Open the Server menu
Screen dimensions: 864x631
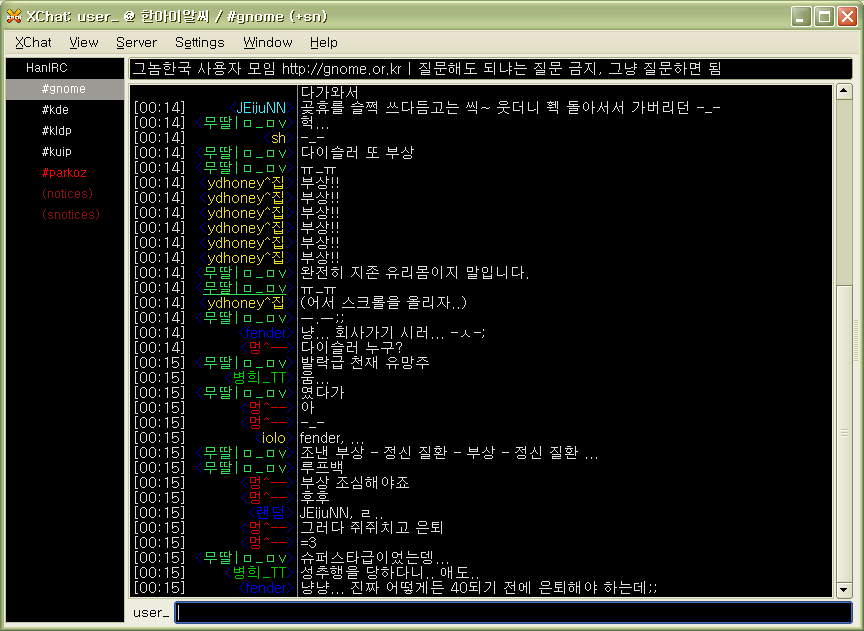coord(136,42)
